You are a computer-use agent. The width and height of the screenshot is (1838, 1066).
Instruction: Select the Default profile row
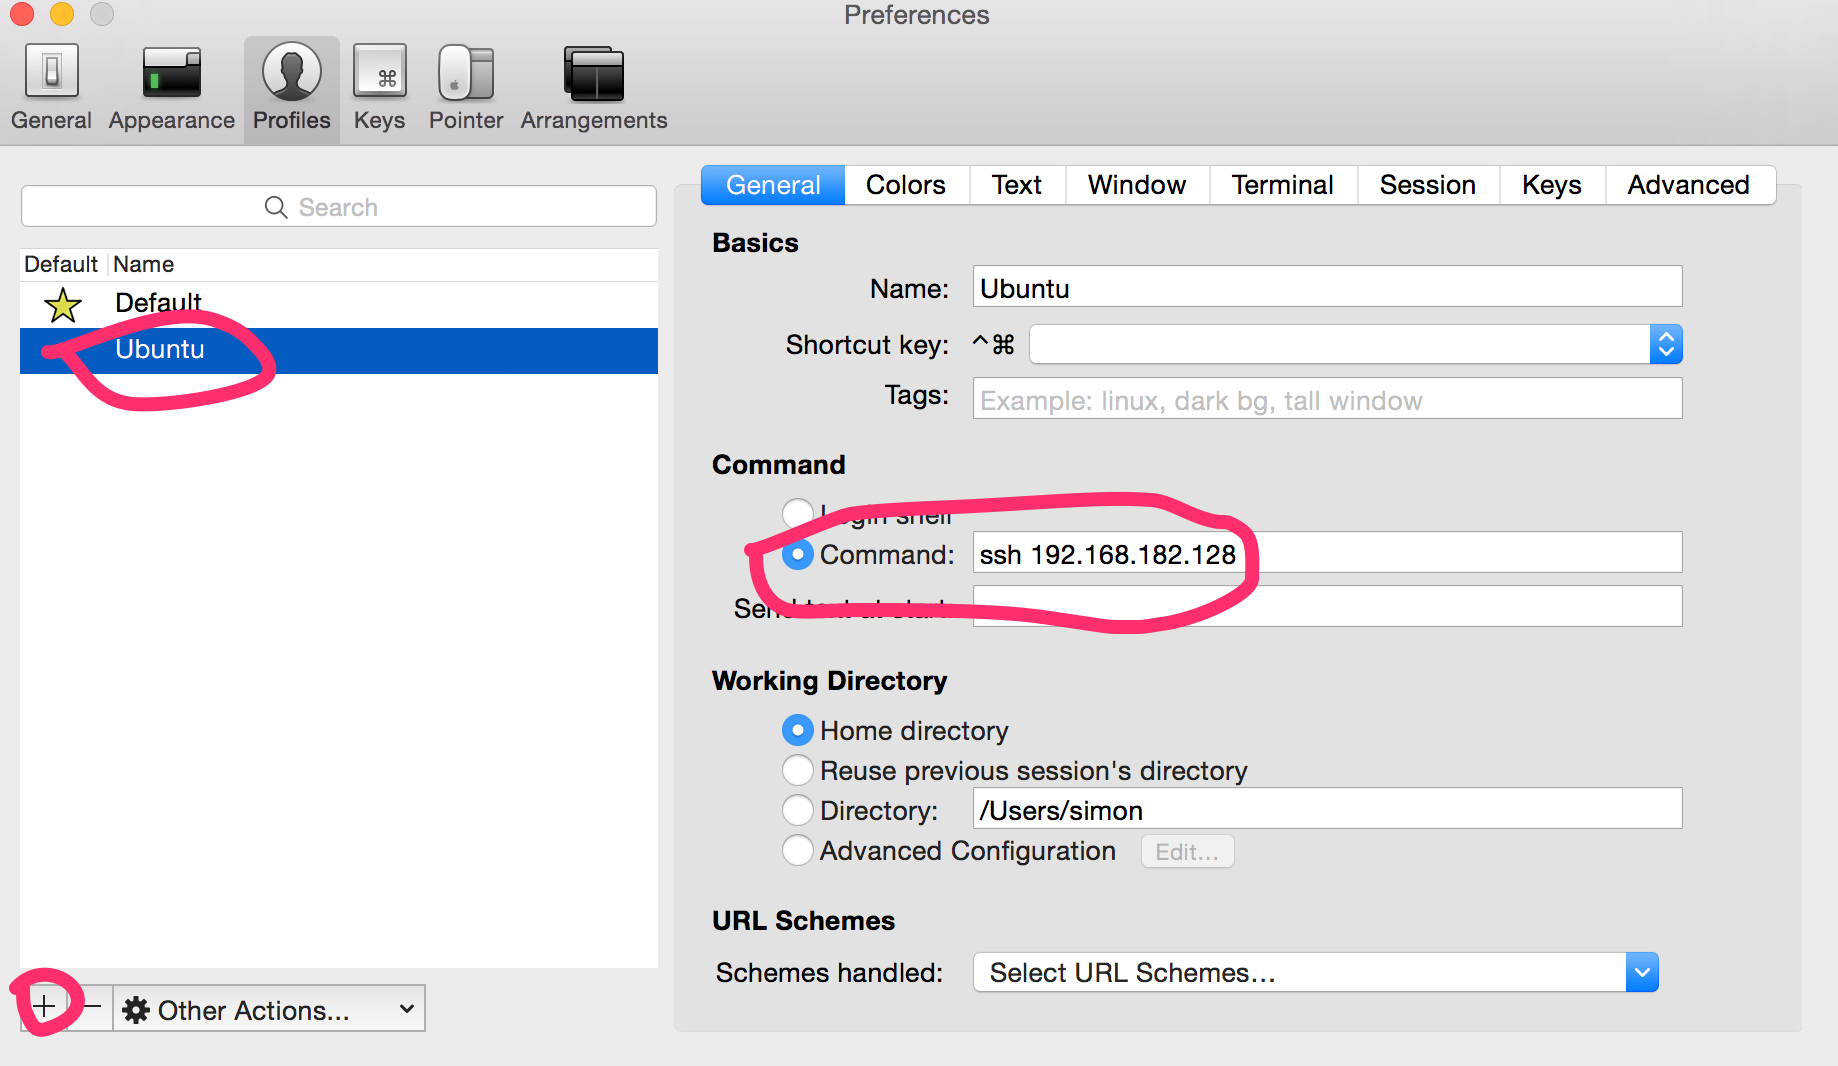click(x=339, y=304)
